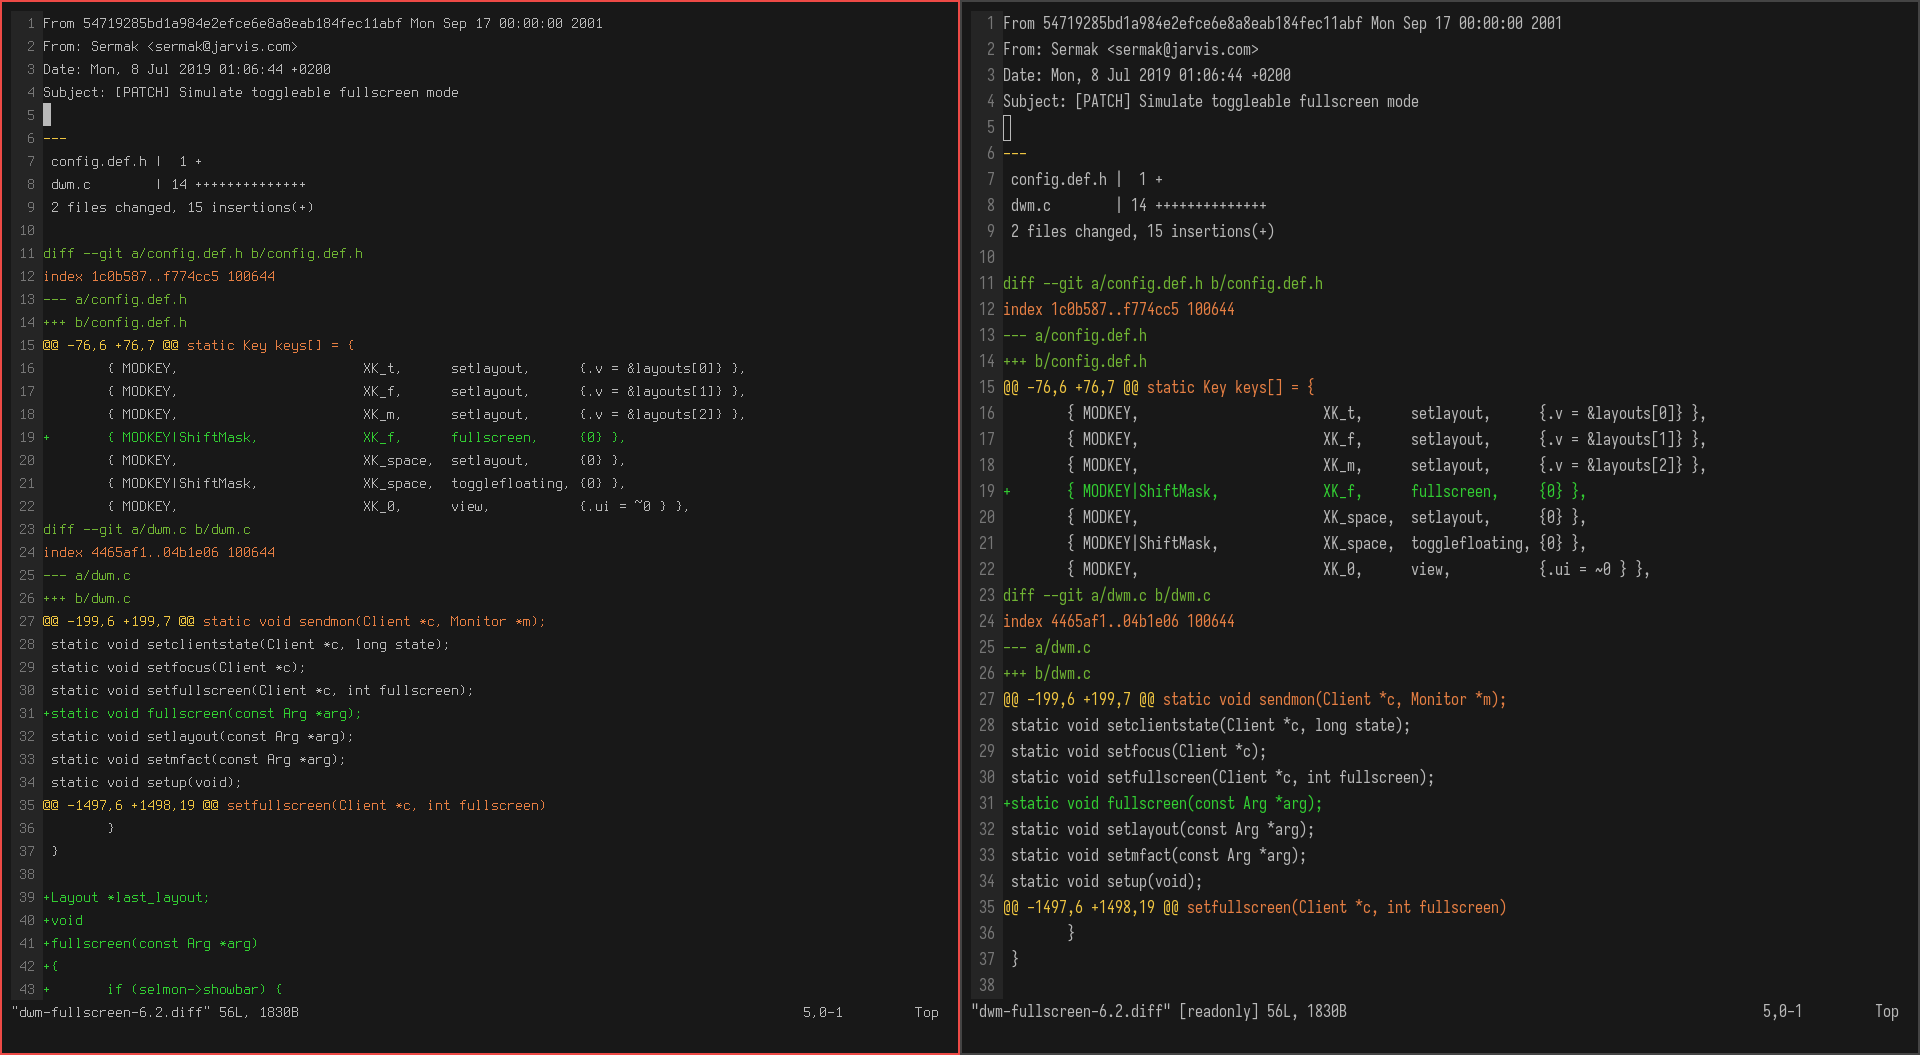
Task: Click "@@ -76,6 +76,7 @@ static Key keys[]" in right window
Action: (1159, 387)
